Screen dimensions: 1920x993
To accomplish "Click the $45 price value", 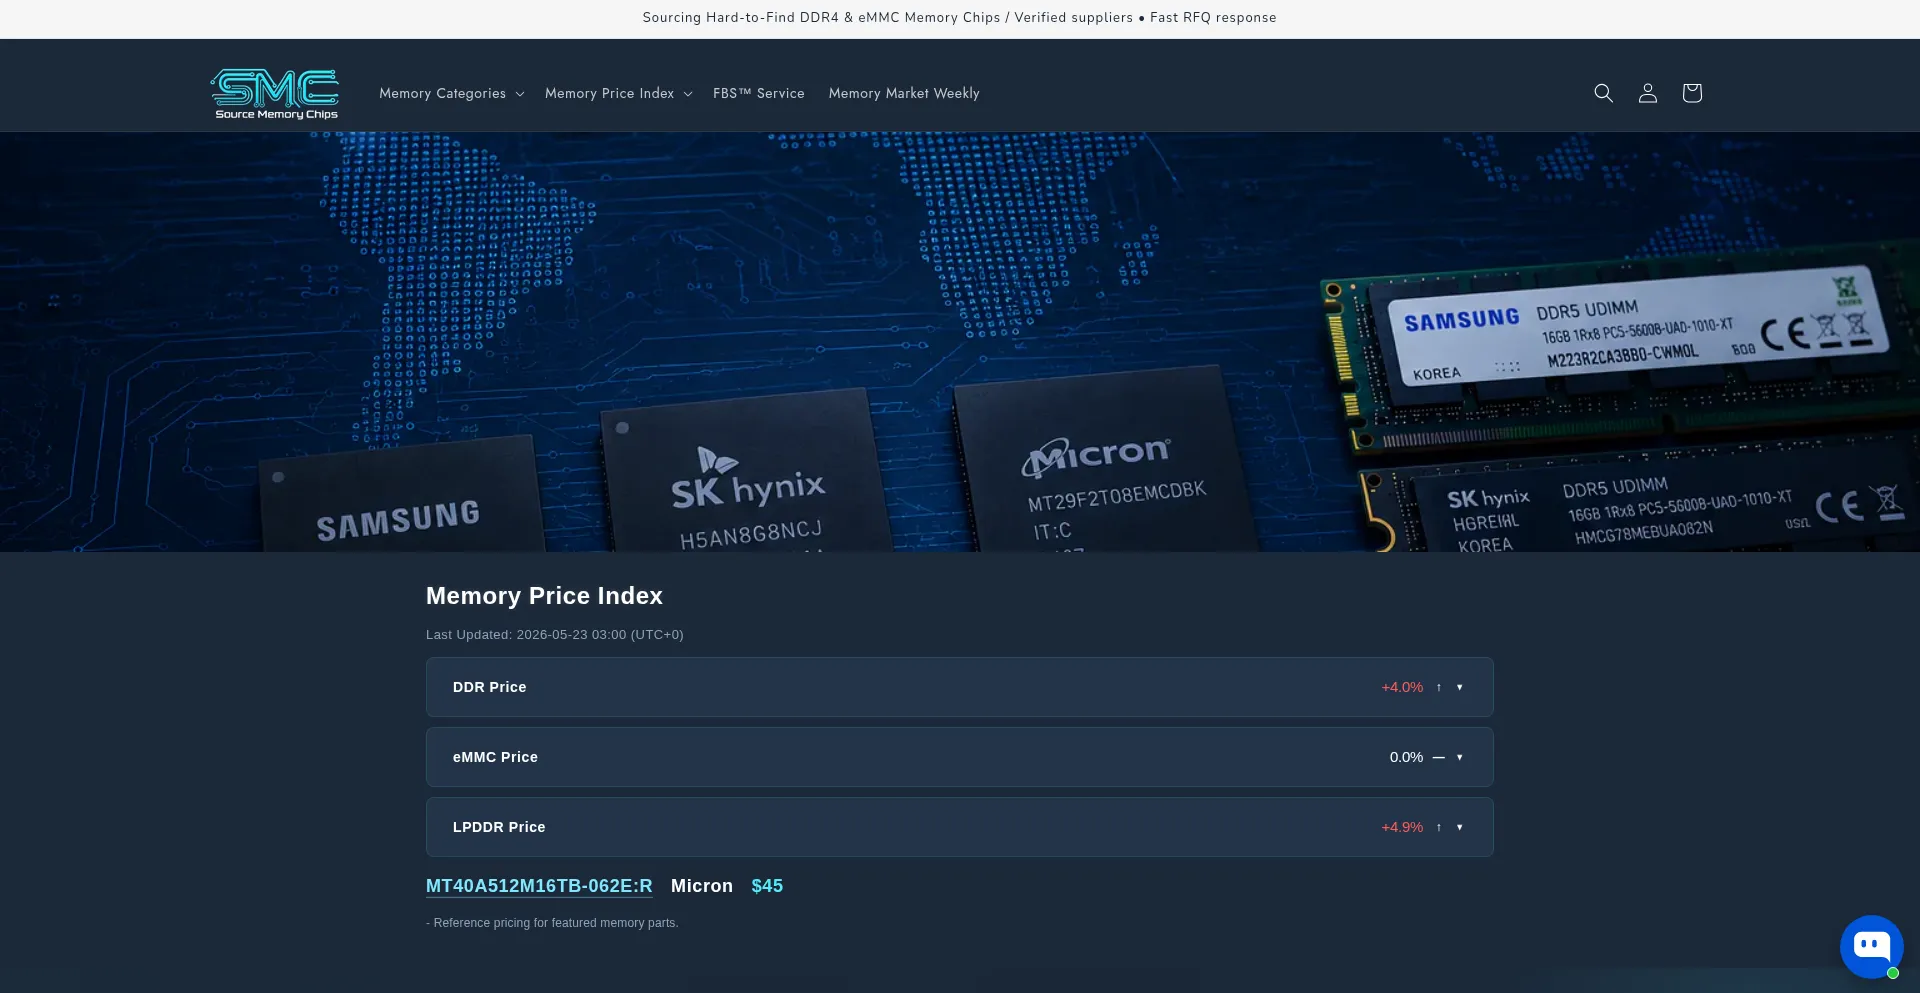I will 767,886.
